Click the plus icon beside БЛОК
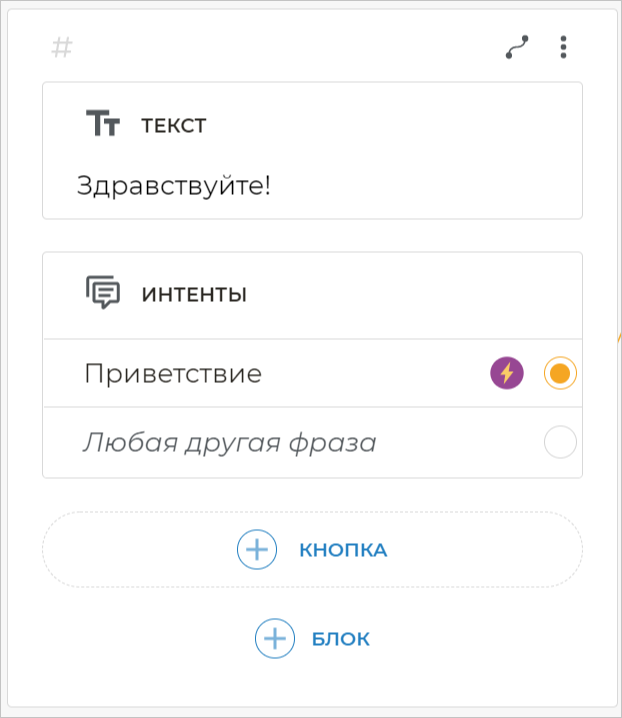The image size is (622, 718). [274, 638]
